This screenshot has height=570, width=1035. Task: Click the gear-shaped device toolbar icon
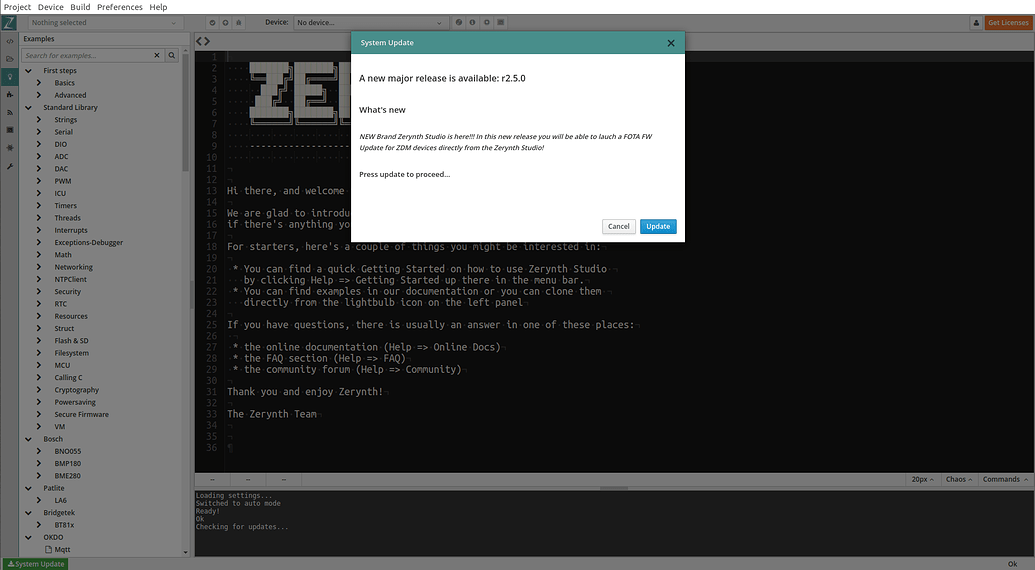coord(486,22)
